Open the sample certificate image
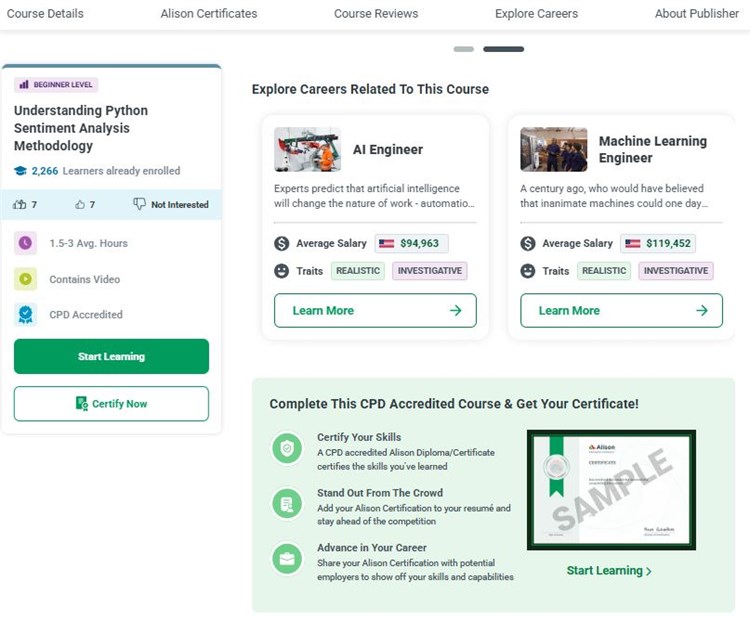The image size is (750, 621). click(x=611, y=490)
